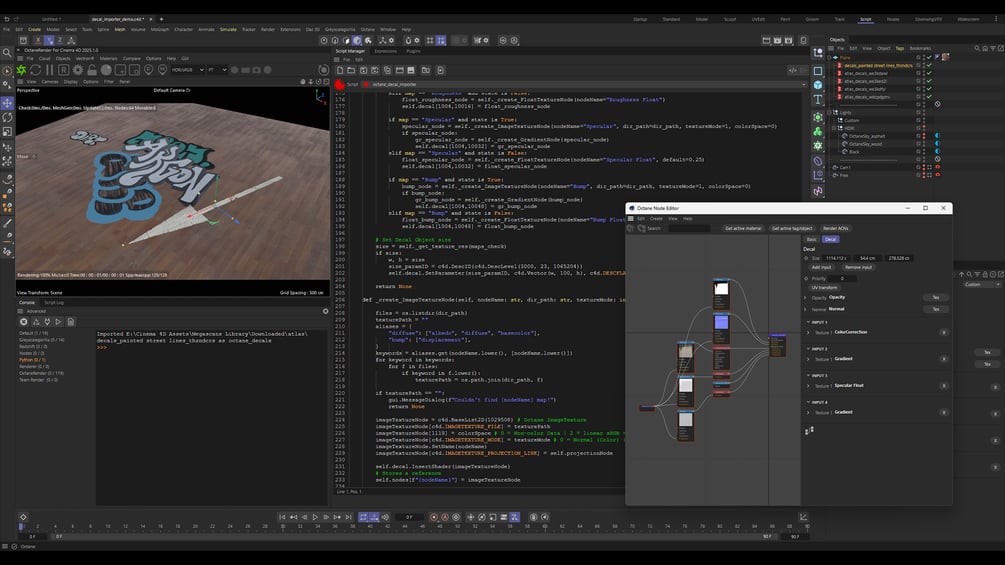Click the Console settings gear icon

click(x=326, y=310)
